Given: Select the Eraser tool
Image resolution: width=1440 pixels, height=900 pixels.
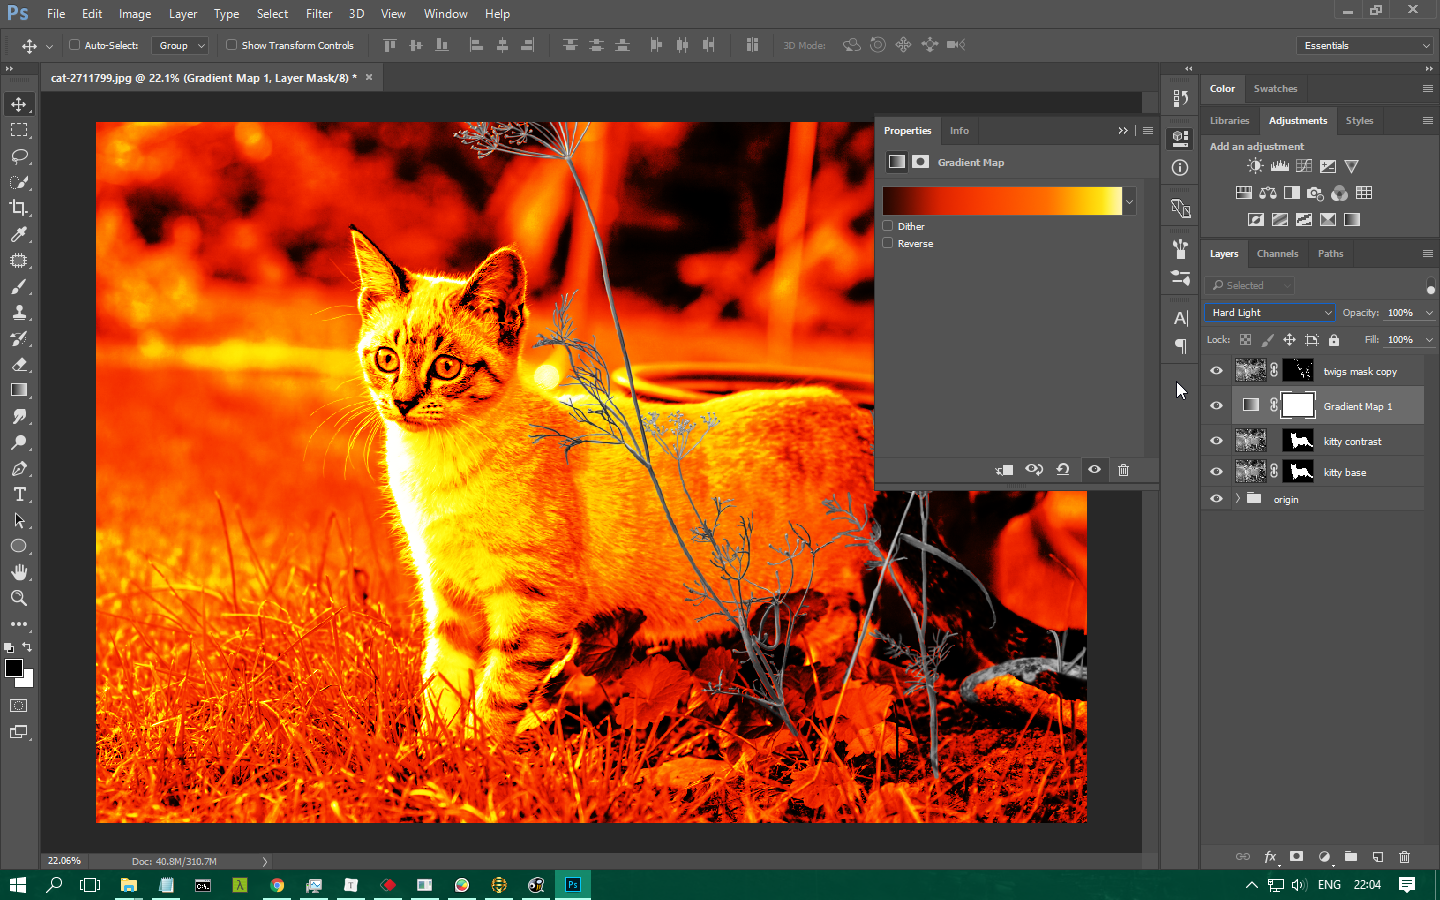Looking at the screenshot, I should pyautogui.click(x=19, y=364).
